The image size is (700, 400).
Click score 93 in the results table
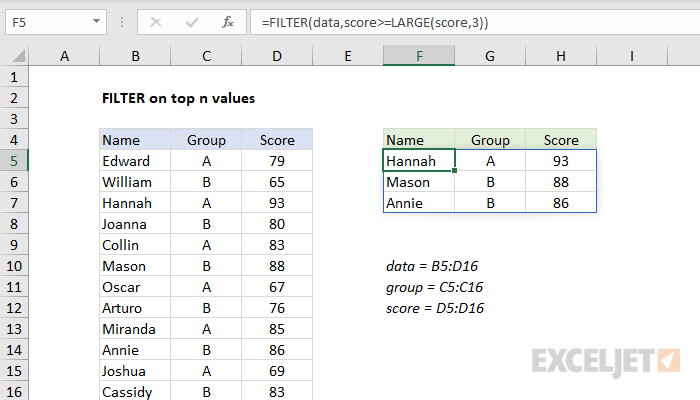pyautogui.click(x=561, y=161)
